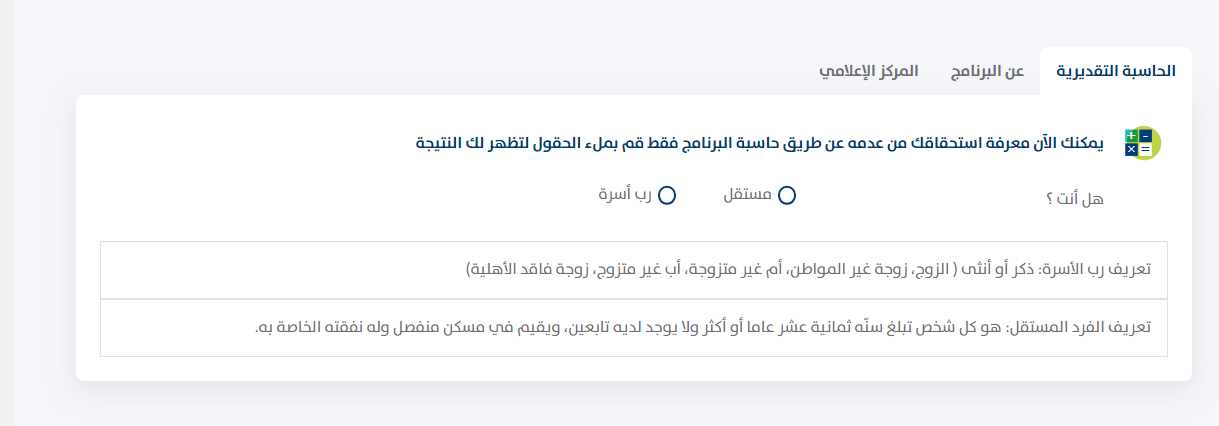Viewport: 1219px width, 426px height.
Task: Click the مستقل option label text
Action: point(747,195)
